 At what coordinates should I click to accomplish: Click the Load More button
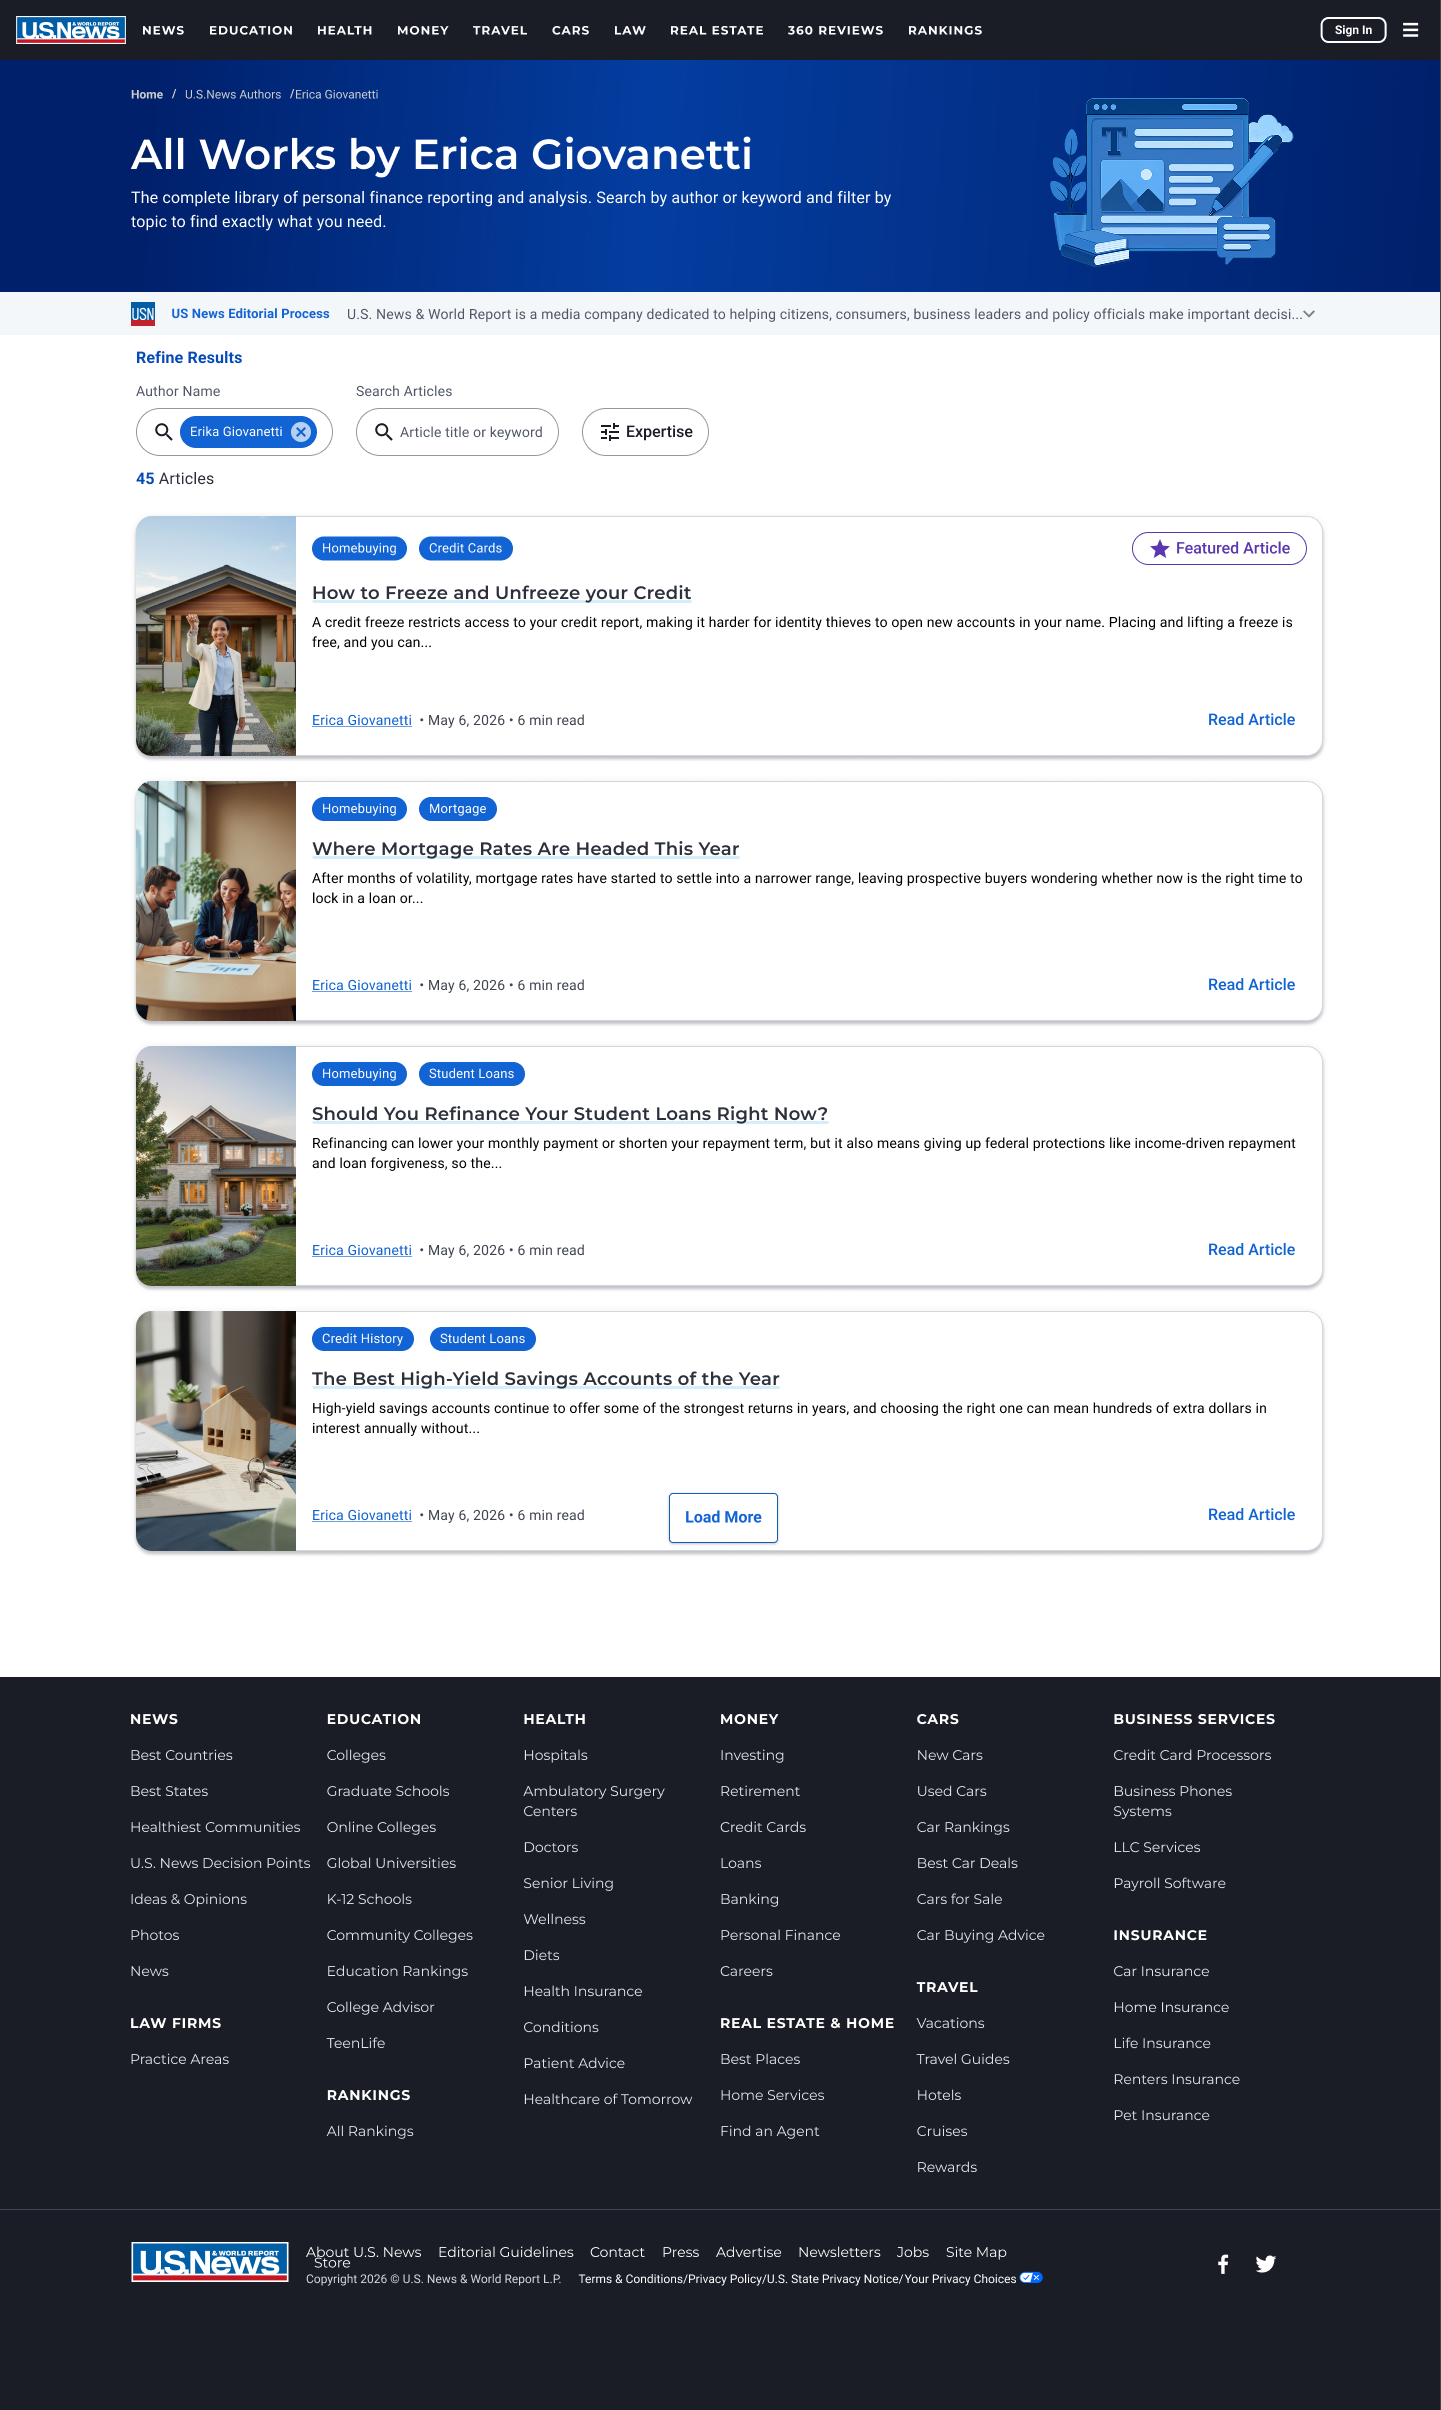click(723, 1517)
